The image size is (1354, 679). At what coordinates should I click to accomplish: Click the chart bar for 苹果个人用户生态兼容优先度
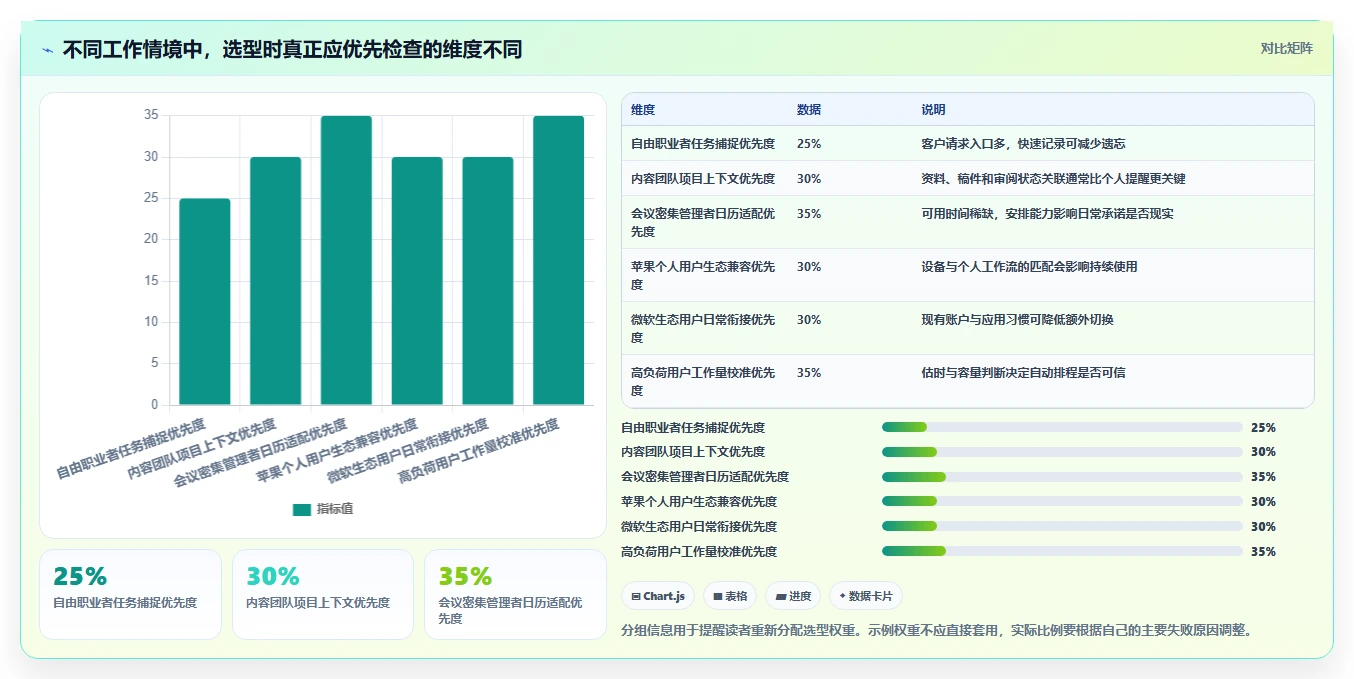417,281
